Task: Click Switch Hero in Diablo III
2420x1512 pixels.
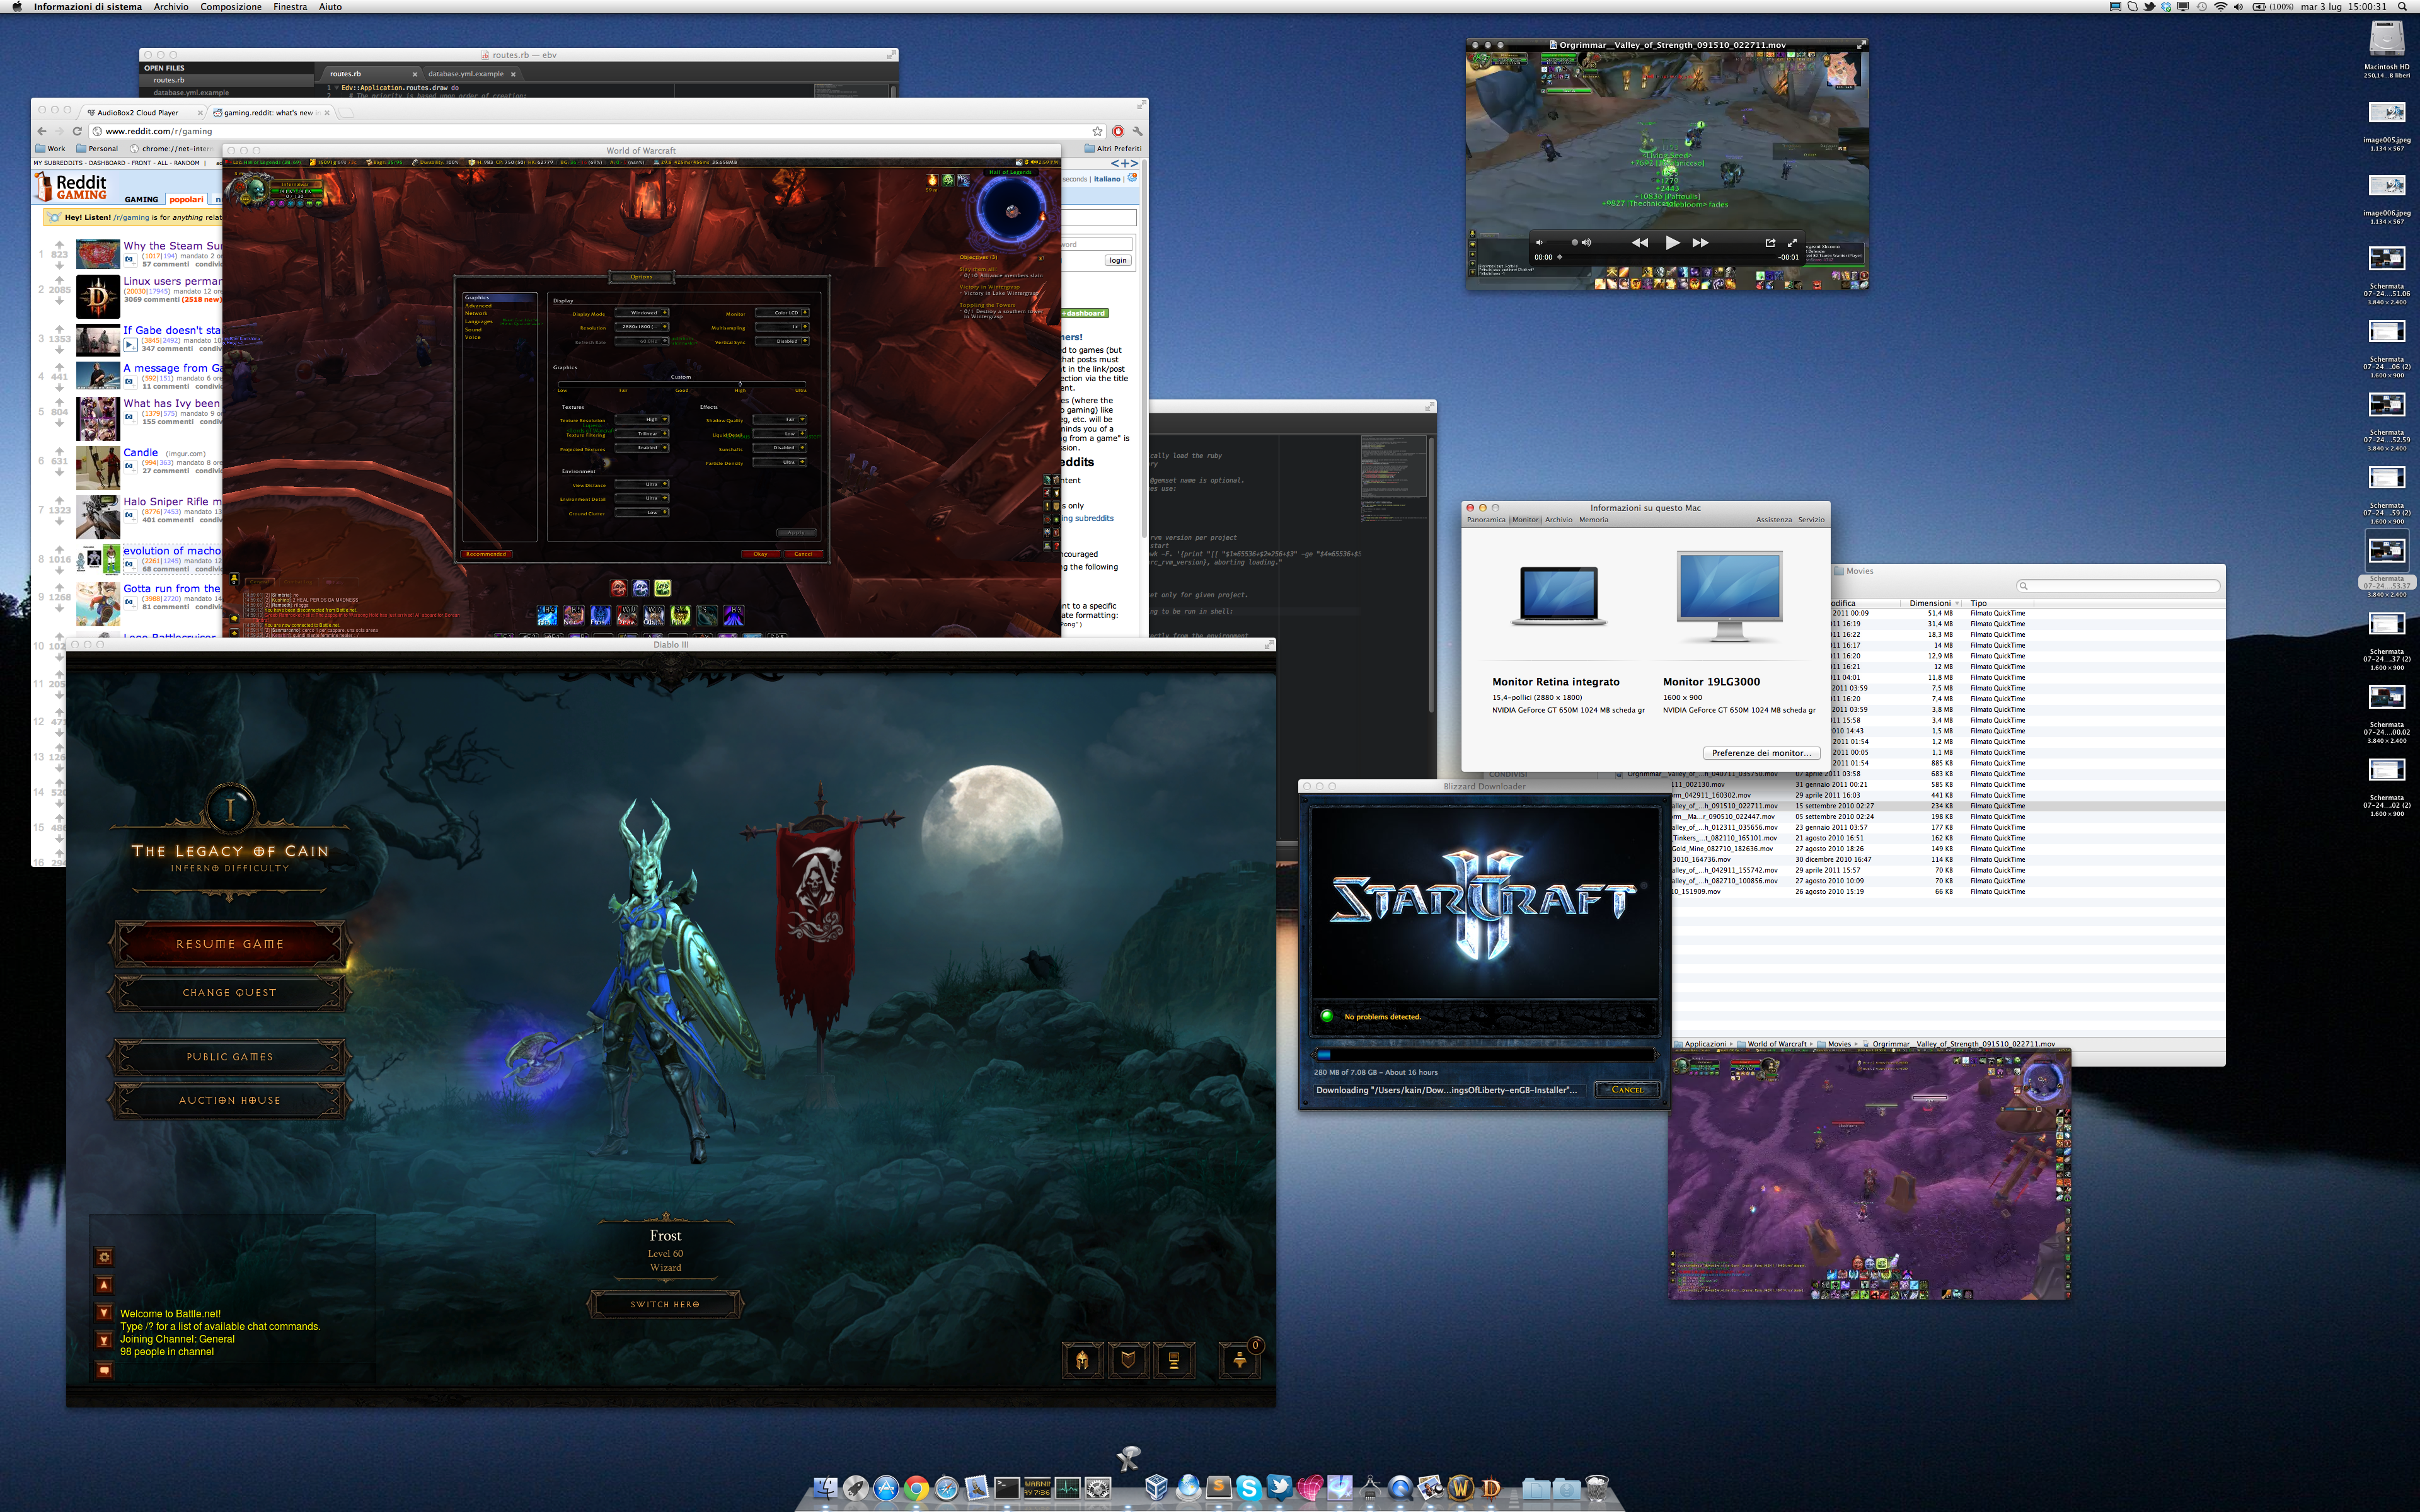Action: coord(665,1304)
